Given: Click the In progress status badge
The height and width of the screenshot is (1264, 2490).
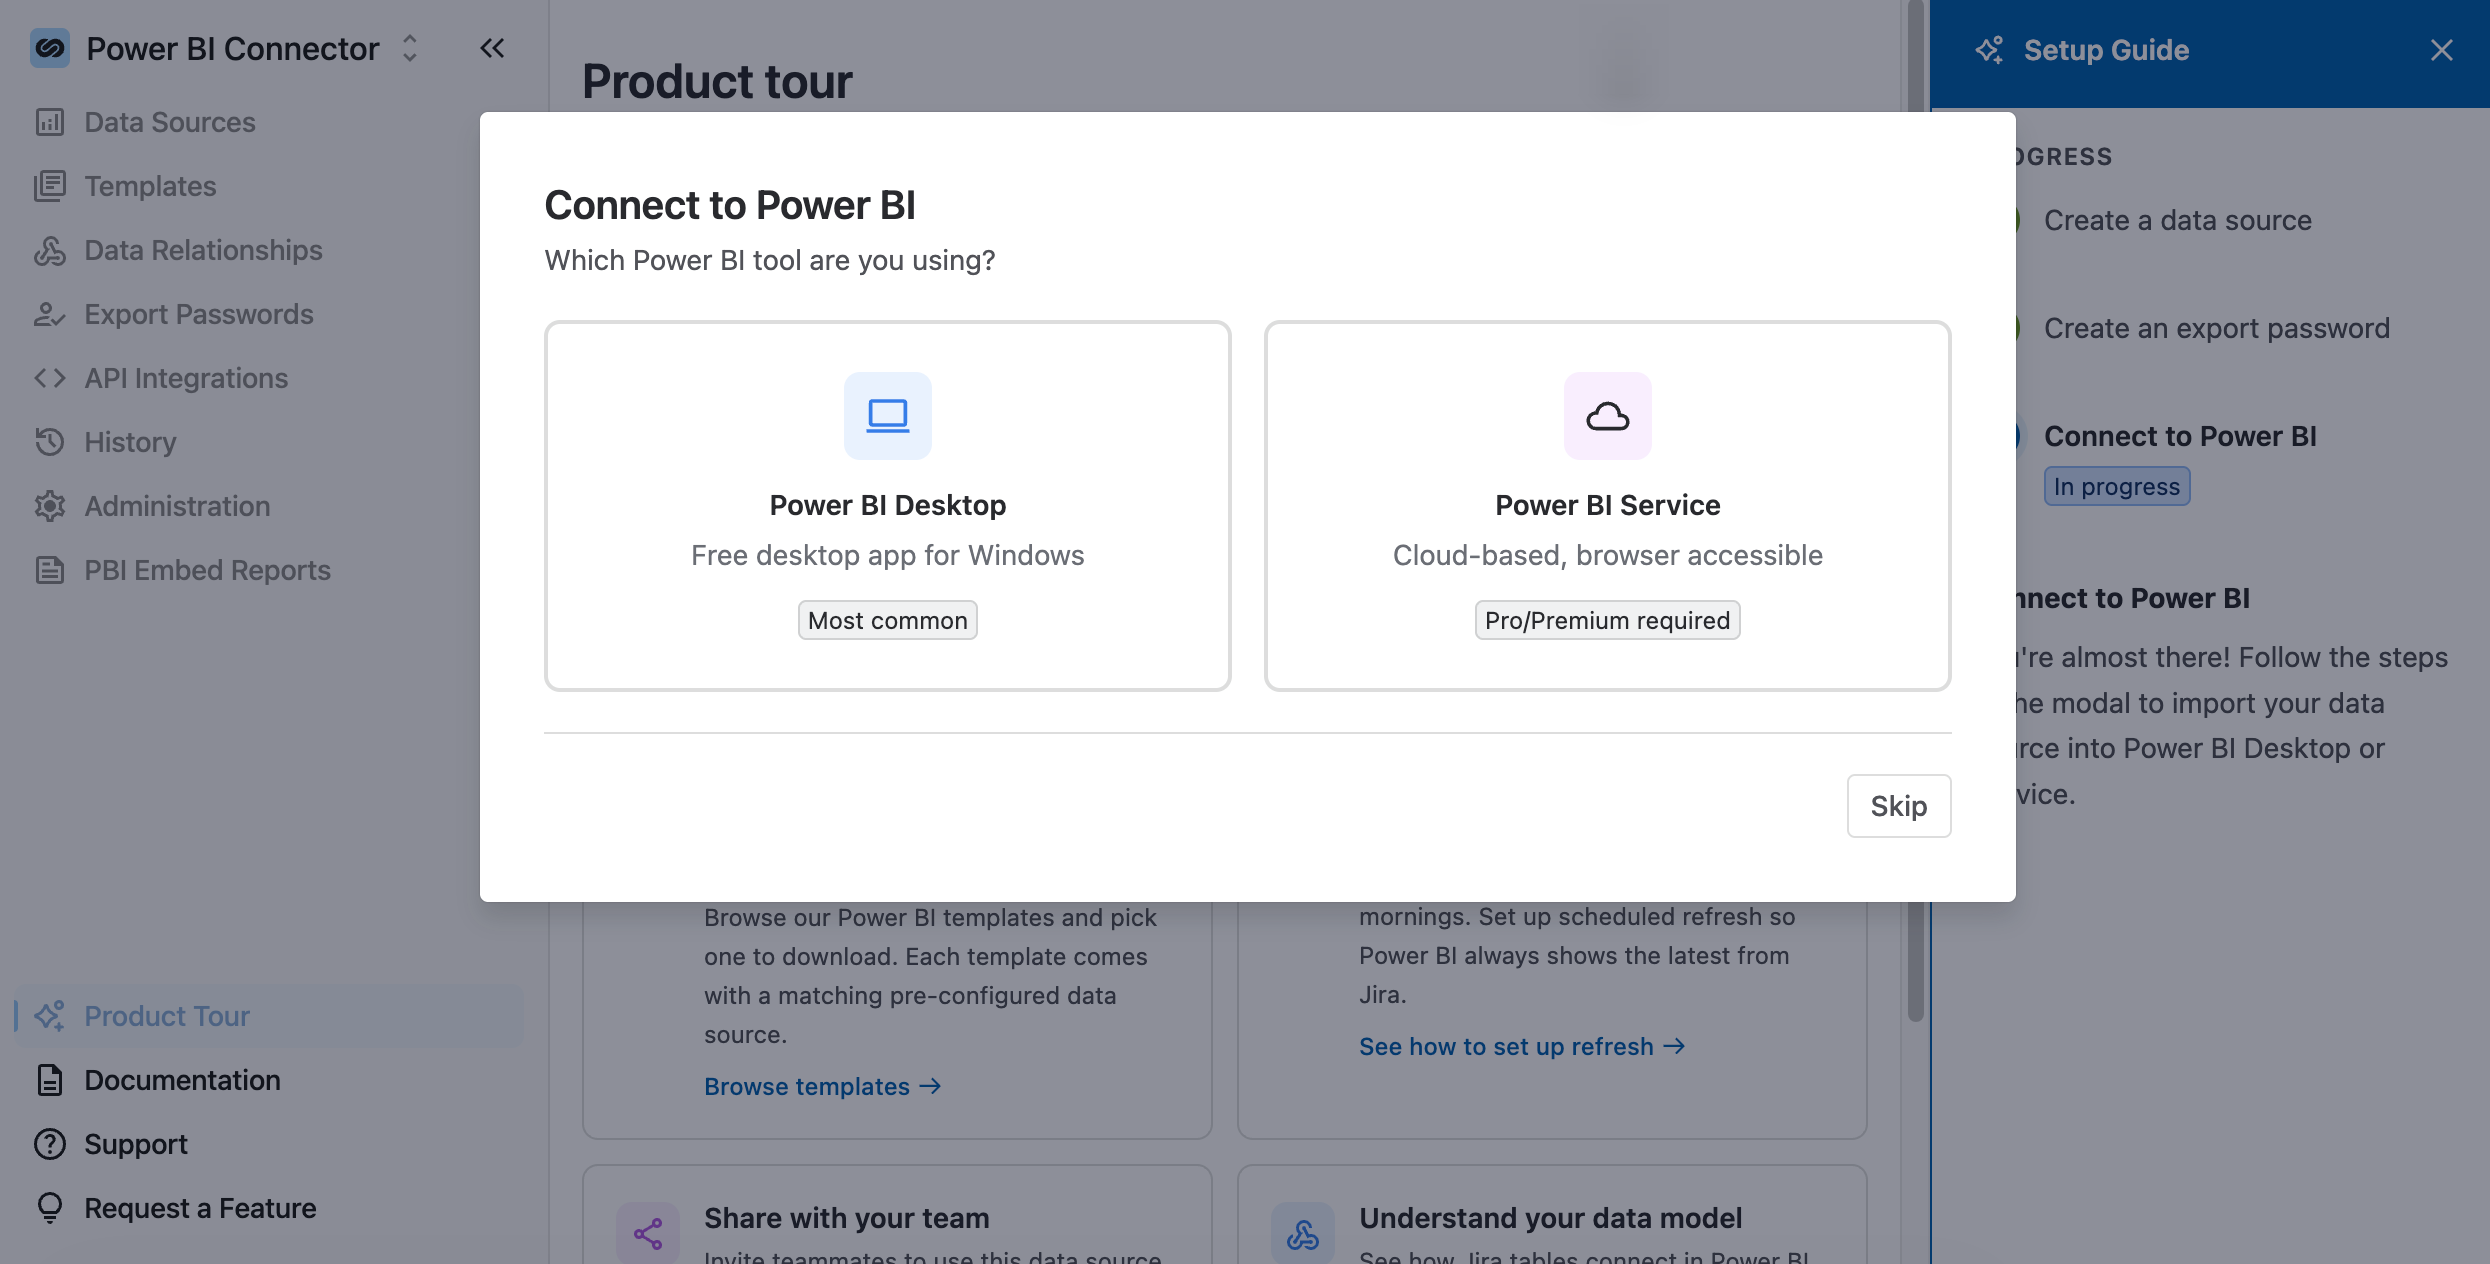Looking at the screenshot, I should point(2117,486).
